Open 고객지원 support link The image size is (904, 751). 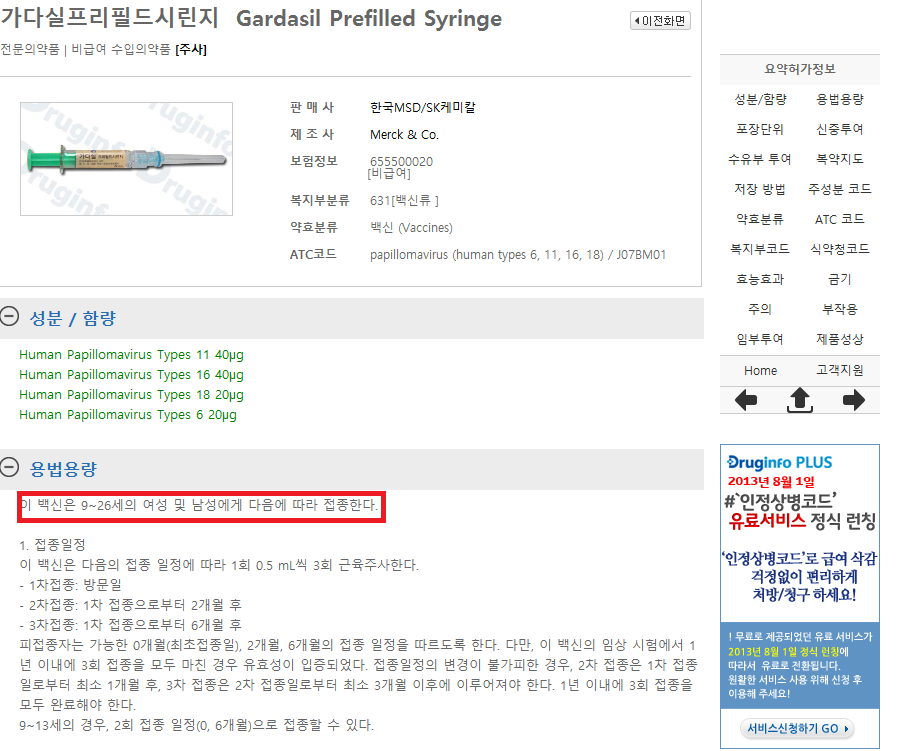(x=839, y=371)
